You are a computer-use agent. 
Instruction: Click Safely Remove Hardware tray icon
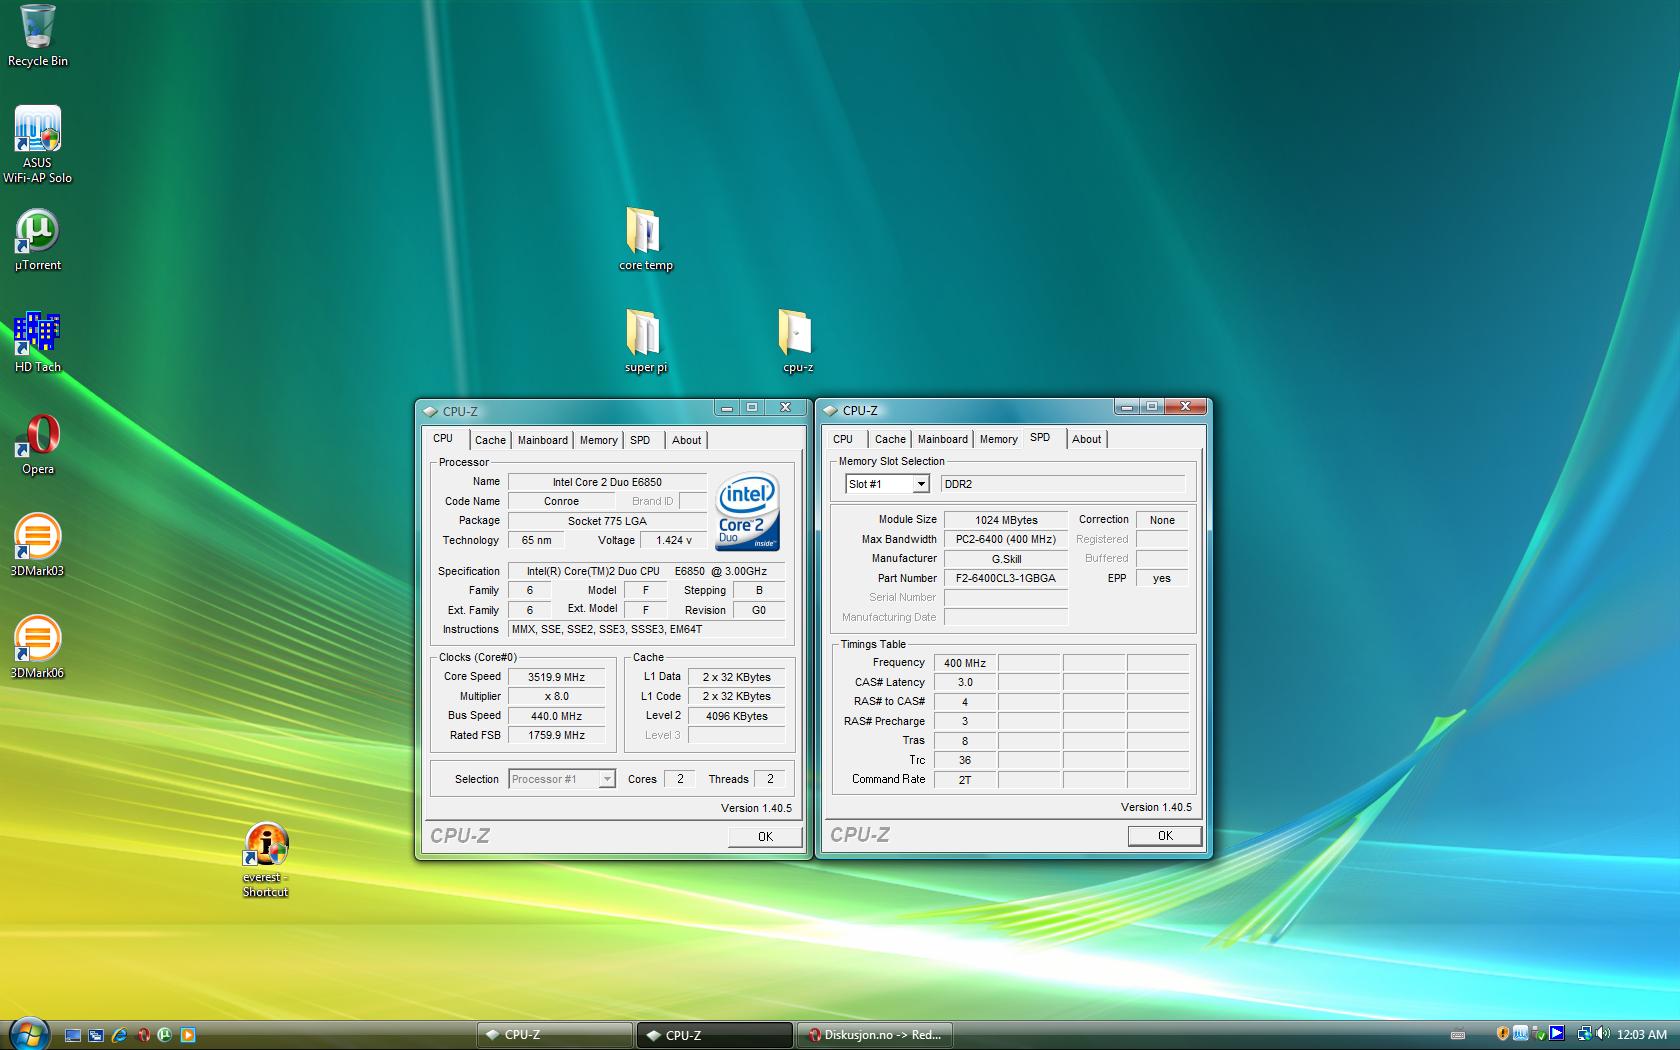click(1539, 1034)
